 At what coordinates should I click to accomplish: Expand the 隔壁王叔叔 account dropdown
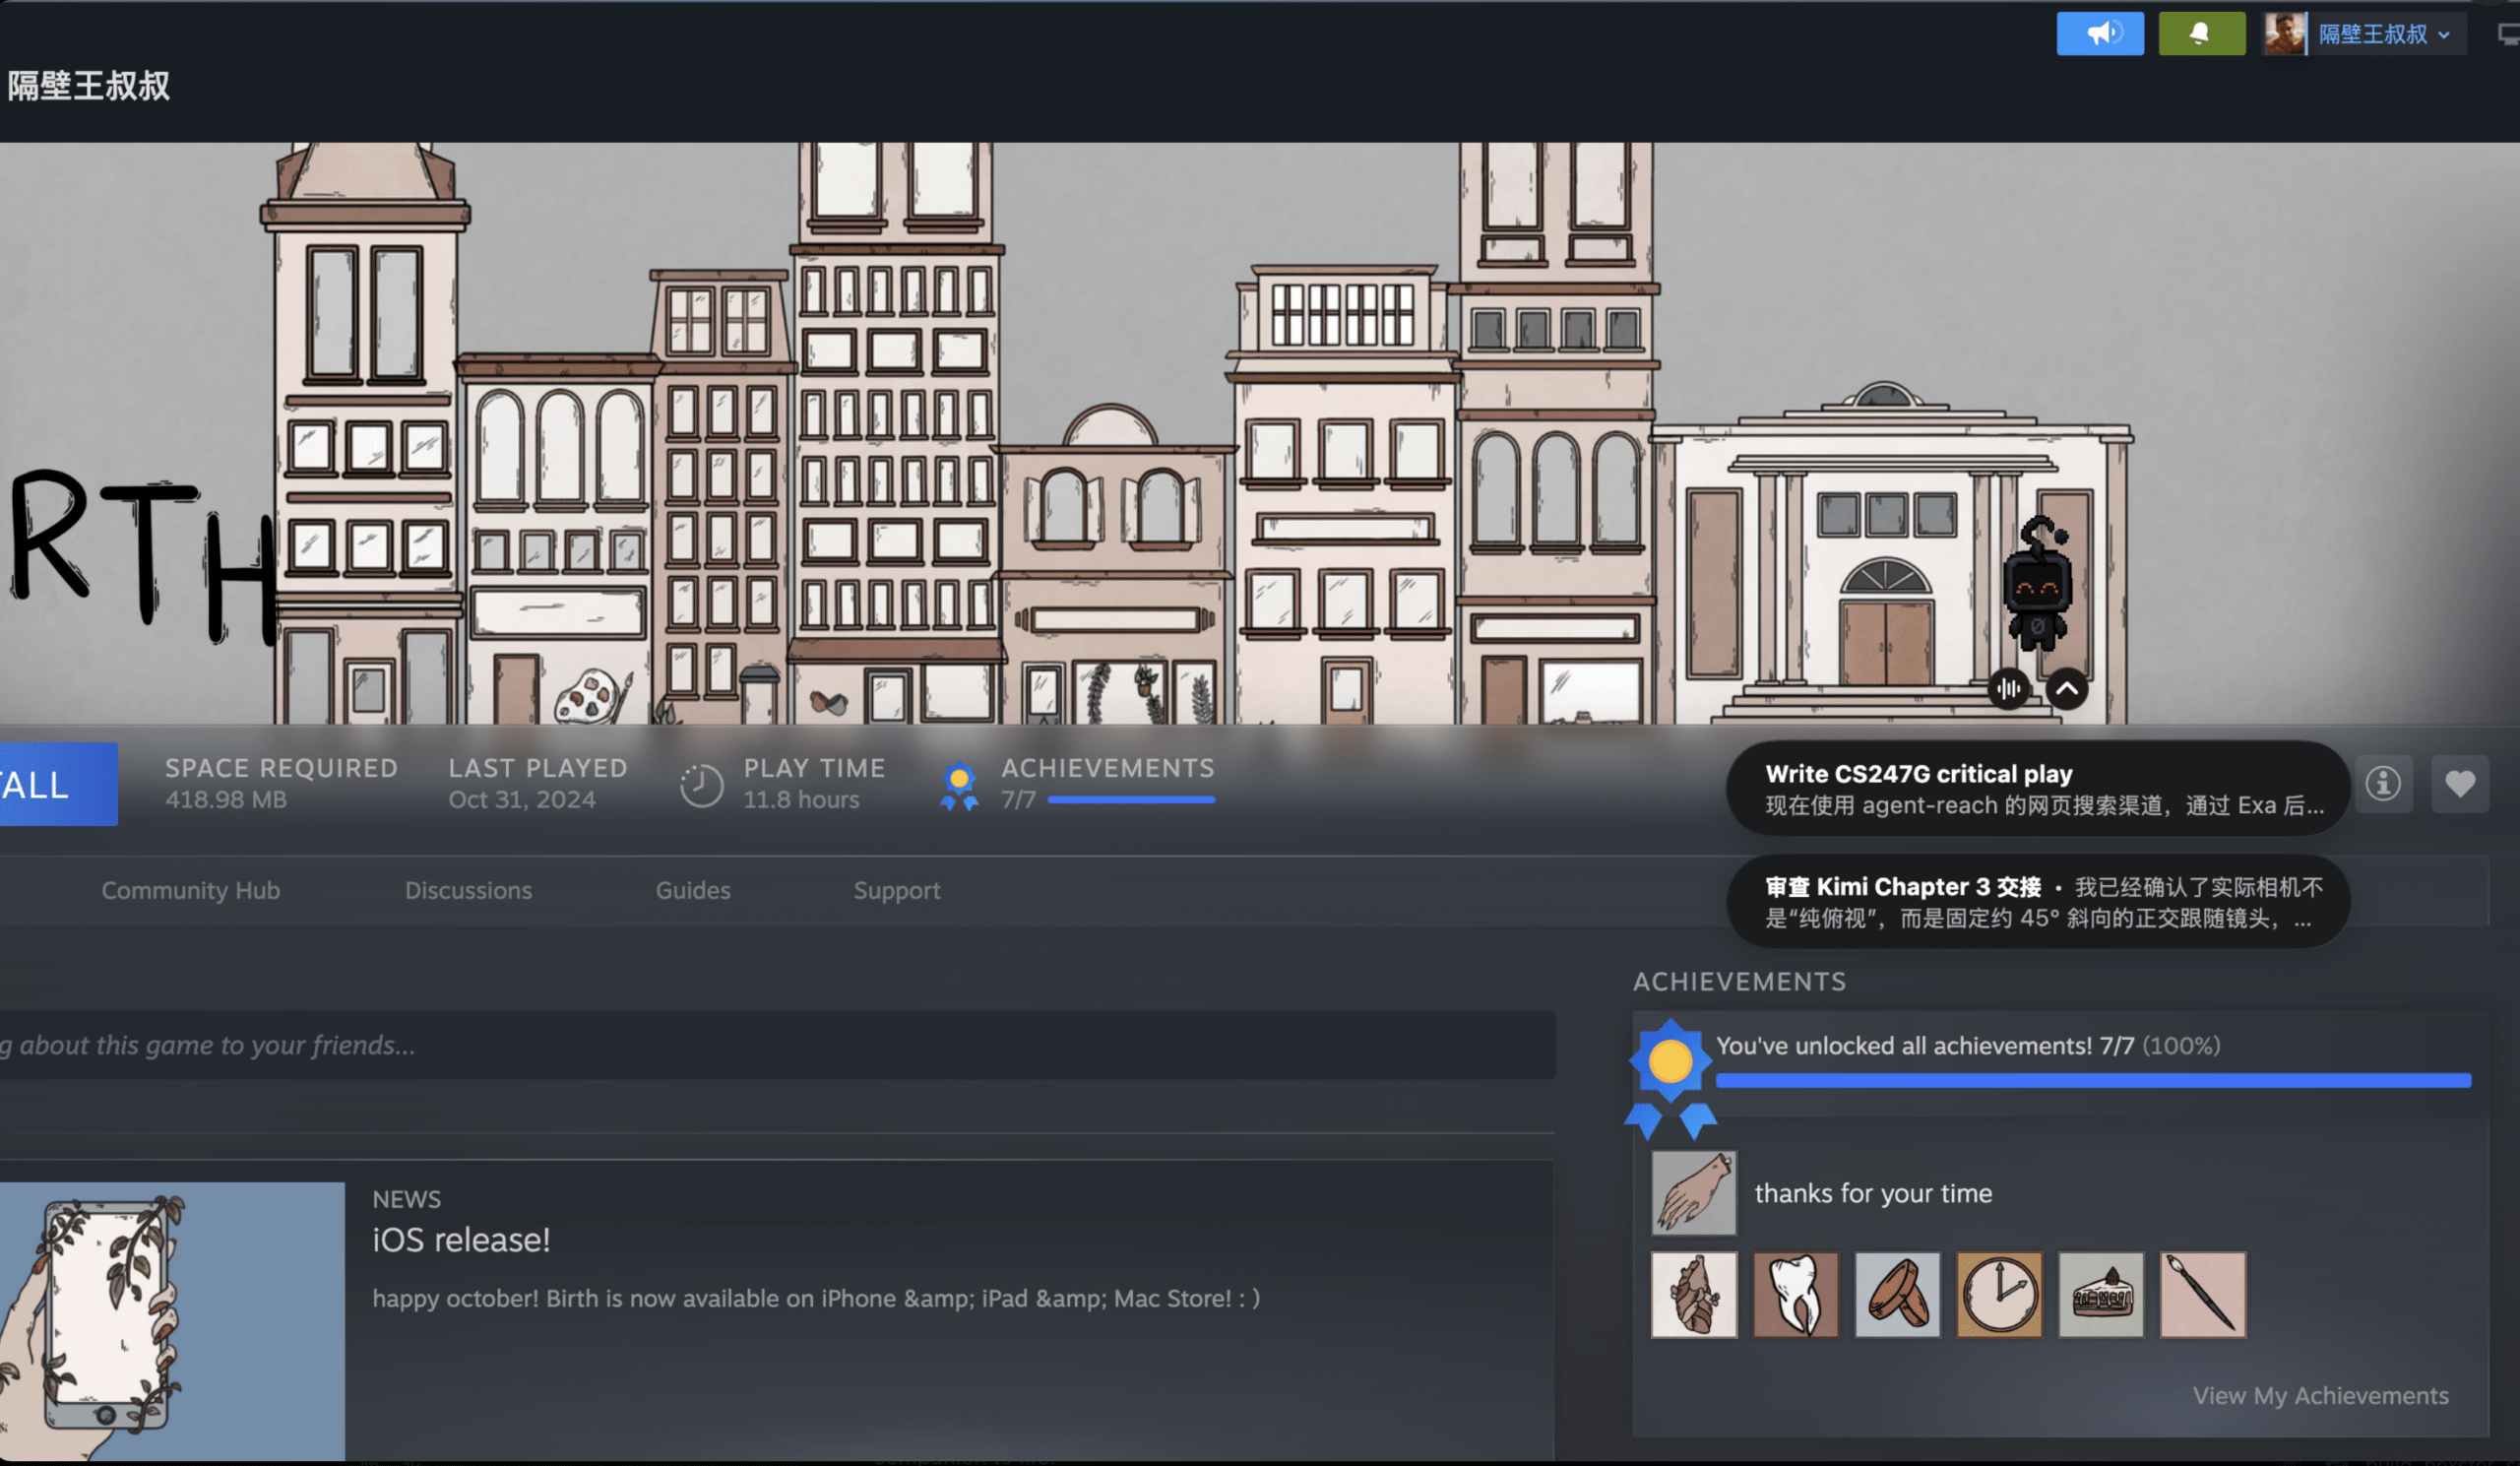click(2384, 34)
